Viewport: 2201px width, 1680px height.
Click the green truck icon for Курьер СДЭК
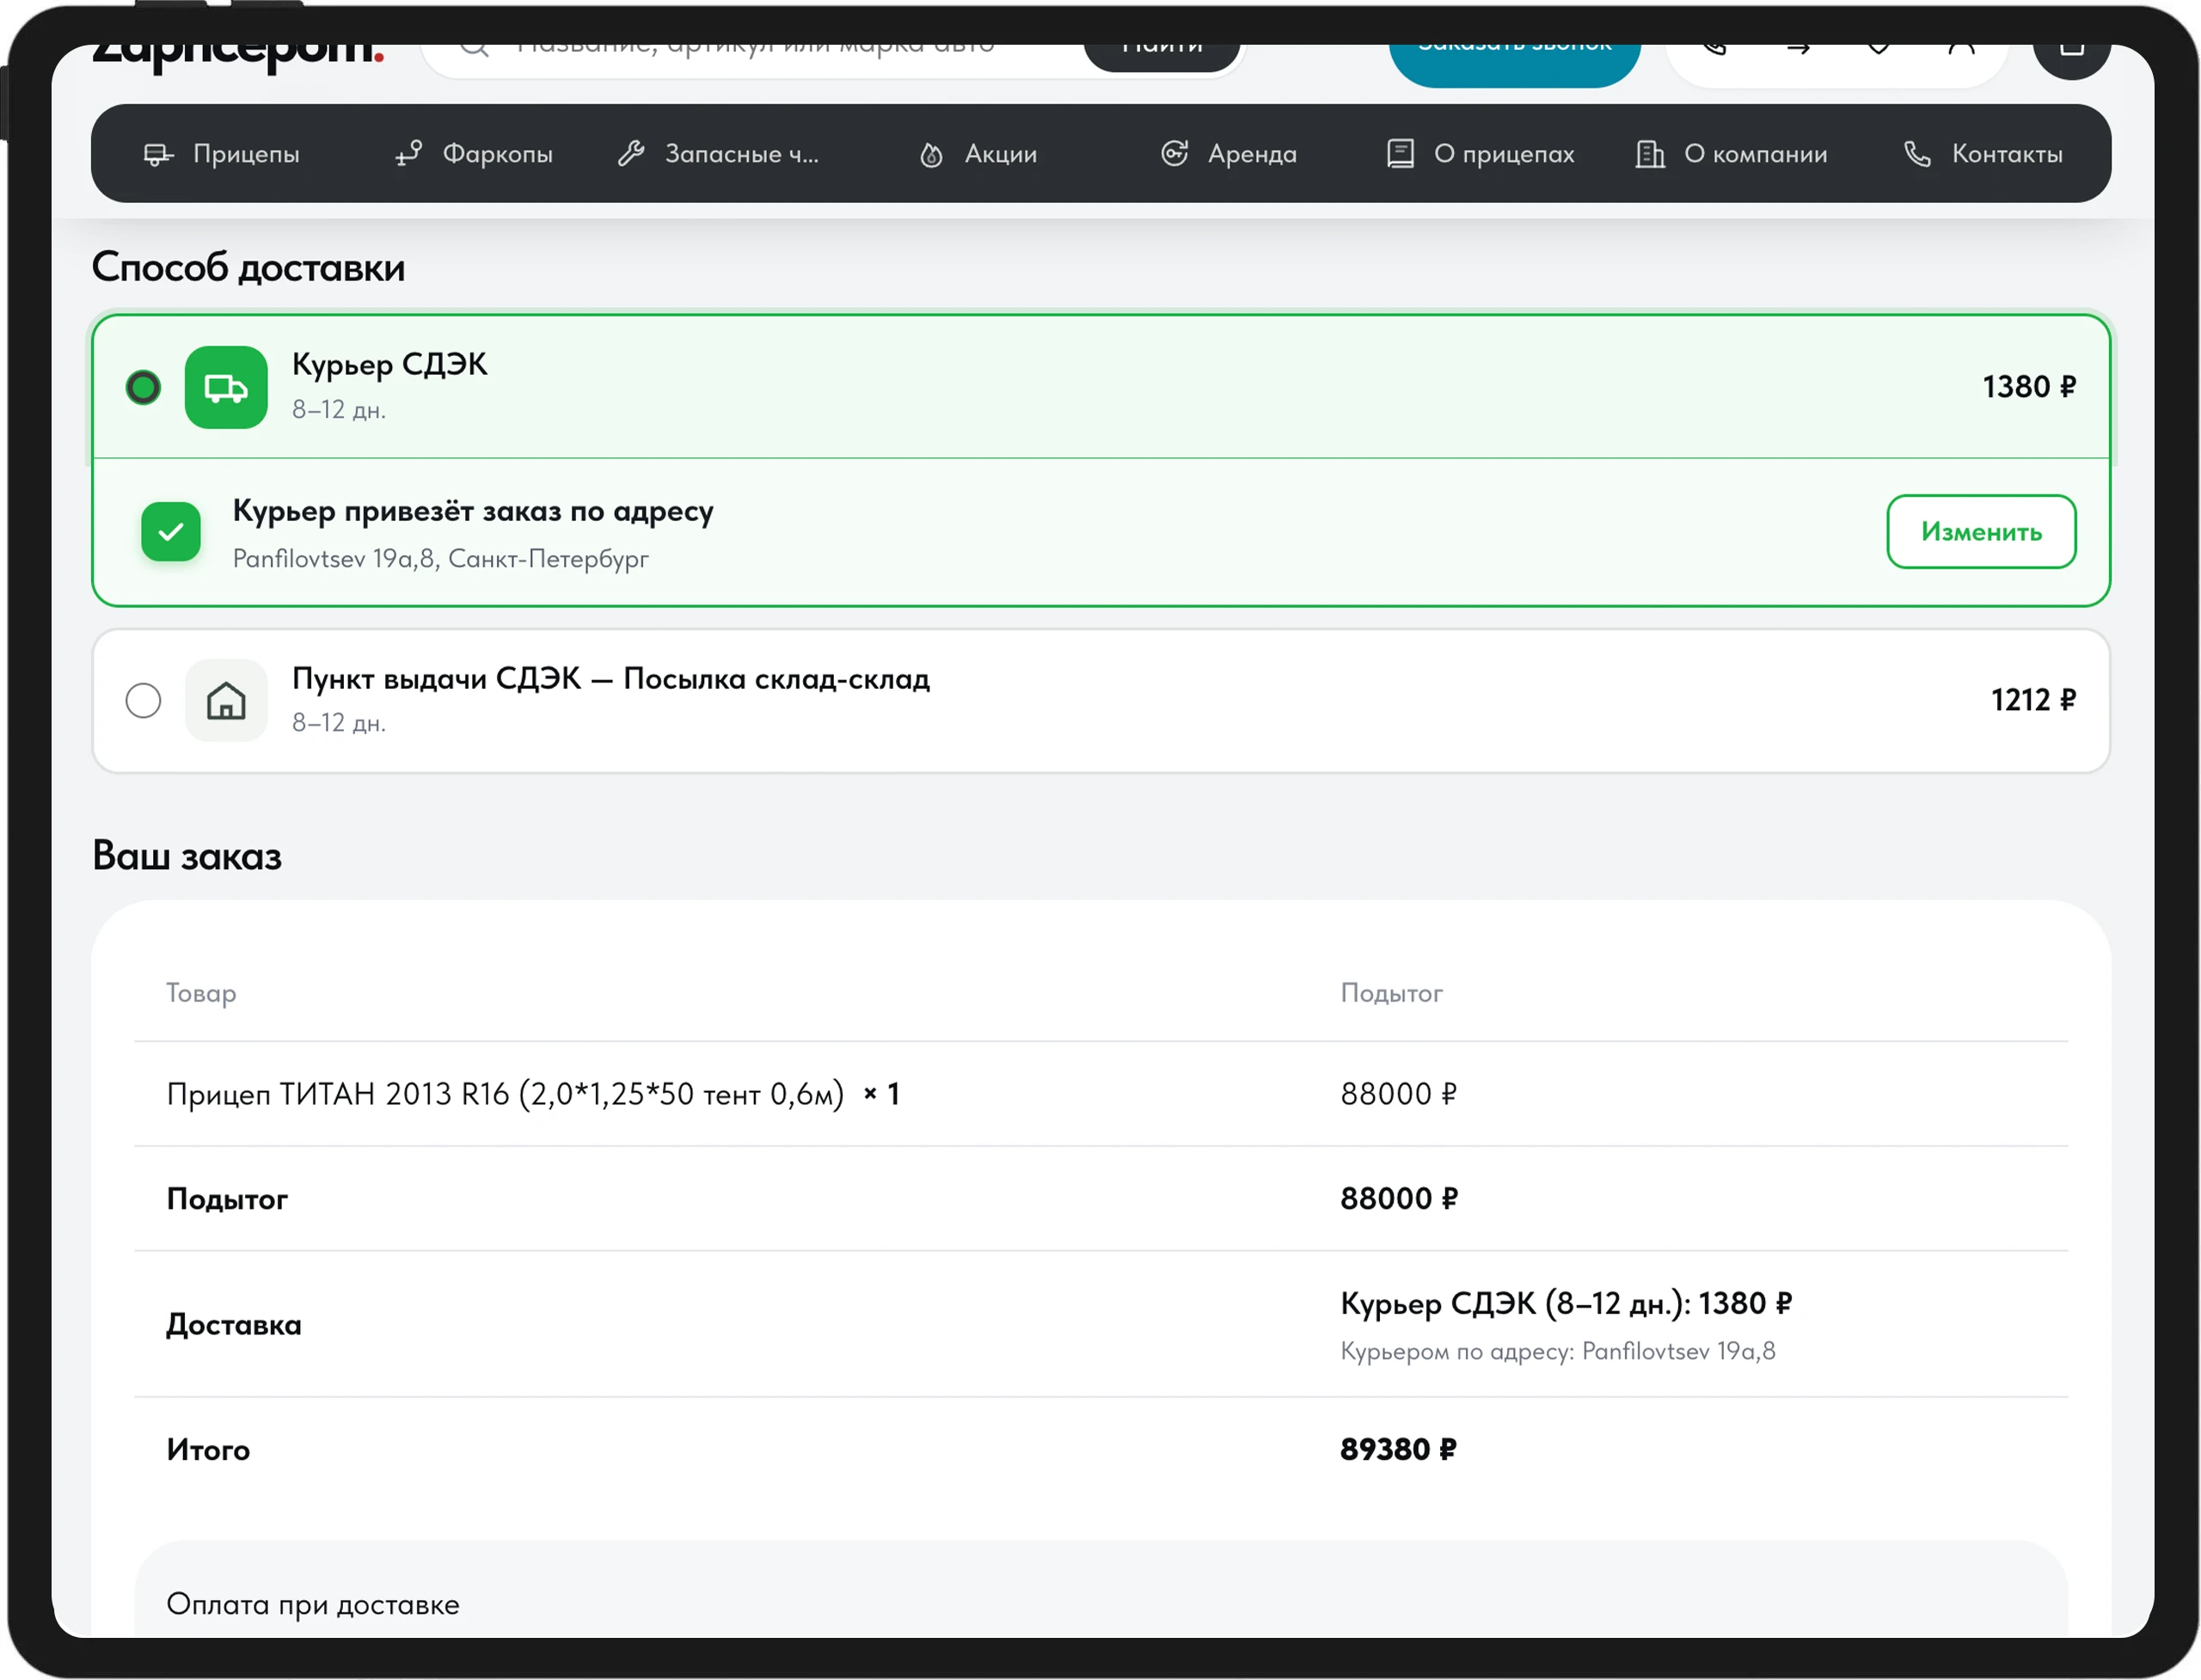[x=226, y=387]
